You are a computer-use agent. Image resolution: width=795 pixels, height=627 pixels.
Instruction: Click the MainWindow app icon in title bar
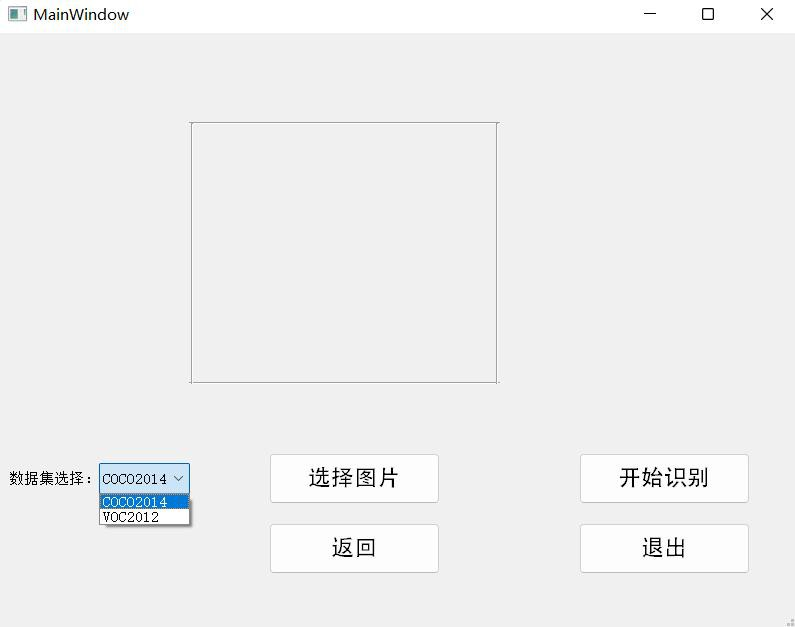pos(17,14)
